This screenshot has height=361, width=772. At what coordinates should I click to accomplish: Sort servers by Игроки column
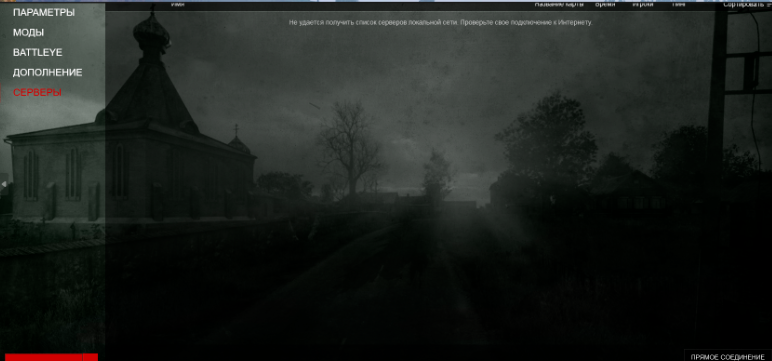pyautogui.click(x=643, y=4)
